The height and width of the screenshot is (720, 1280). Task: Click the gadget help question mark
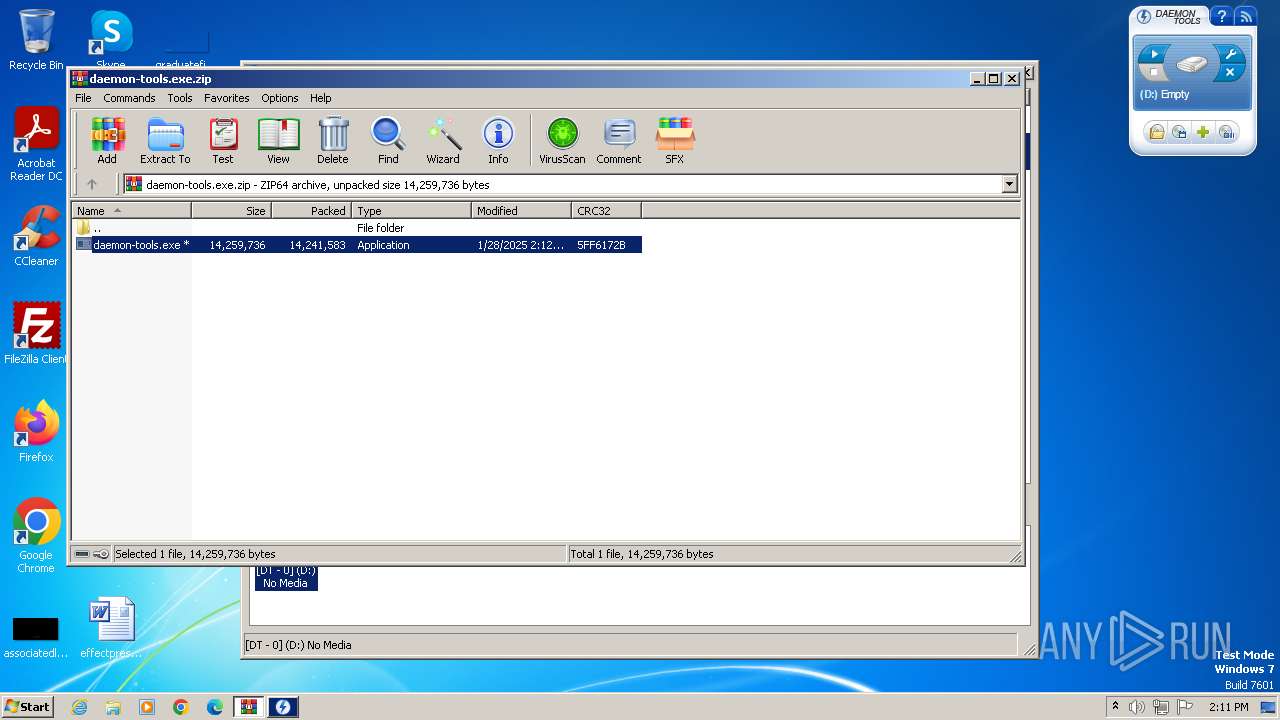pyautogui.click(x=1221, y=16)
